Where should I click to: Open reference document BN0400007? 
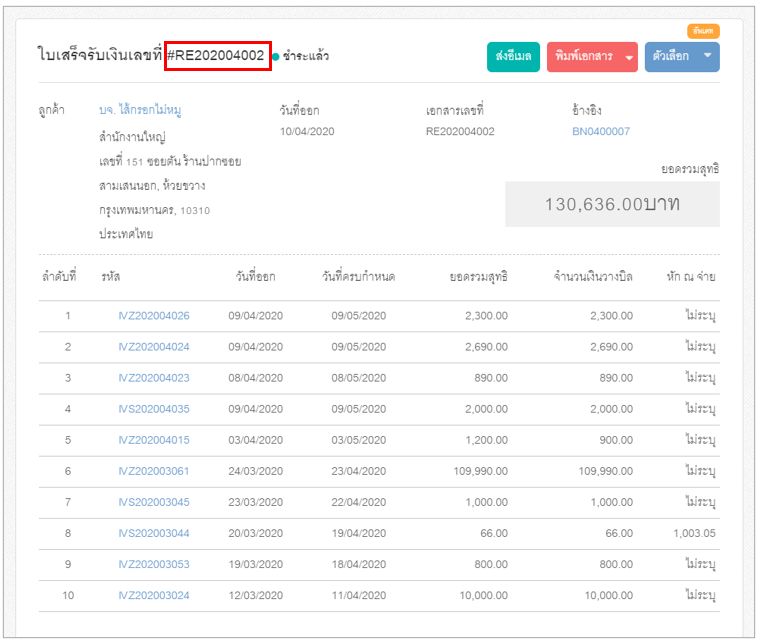point(601,131)
